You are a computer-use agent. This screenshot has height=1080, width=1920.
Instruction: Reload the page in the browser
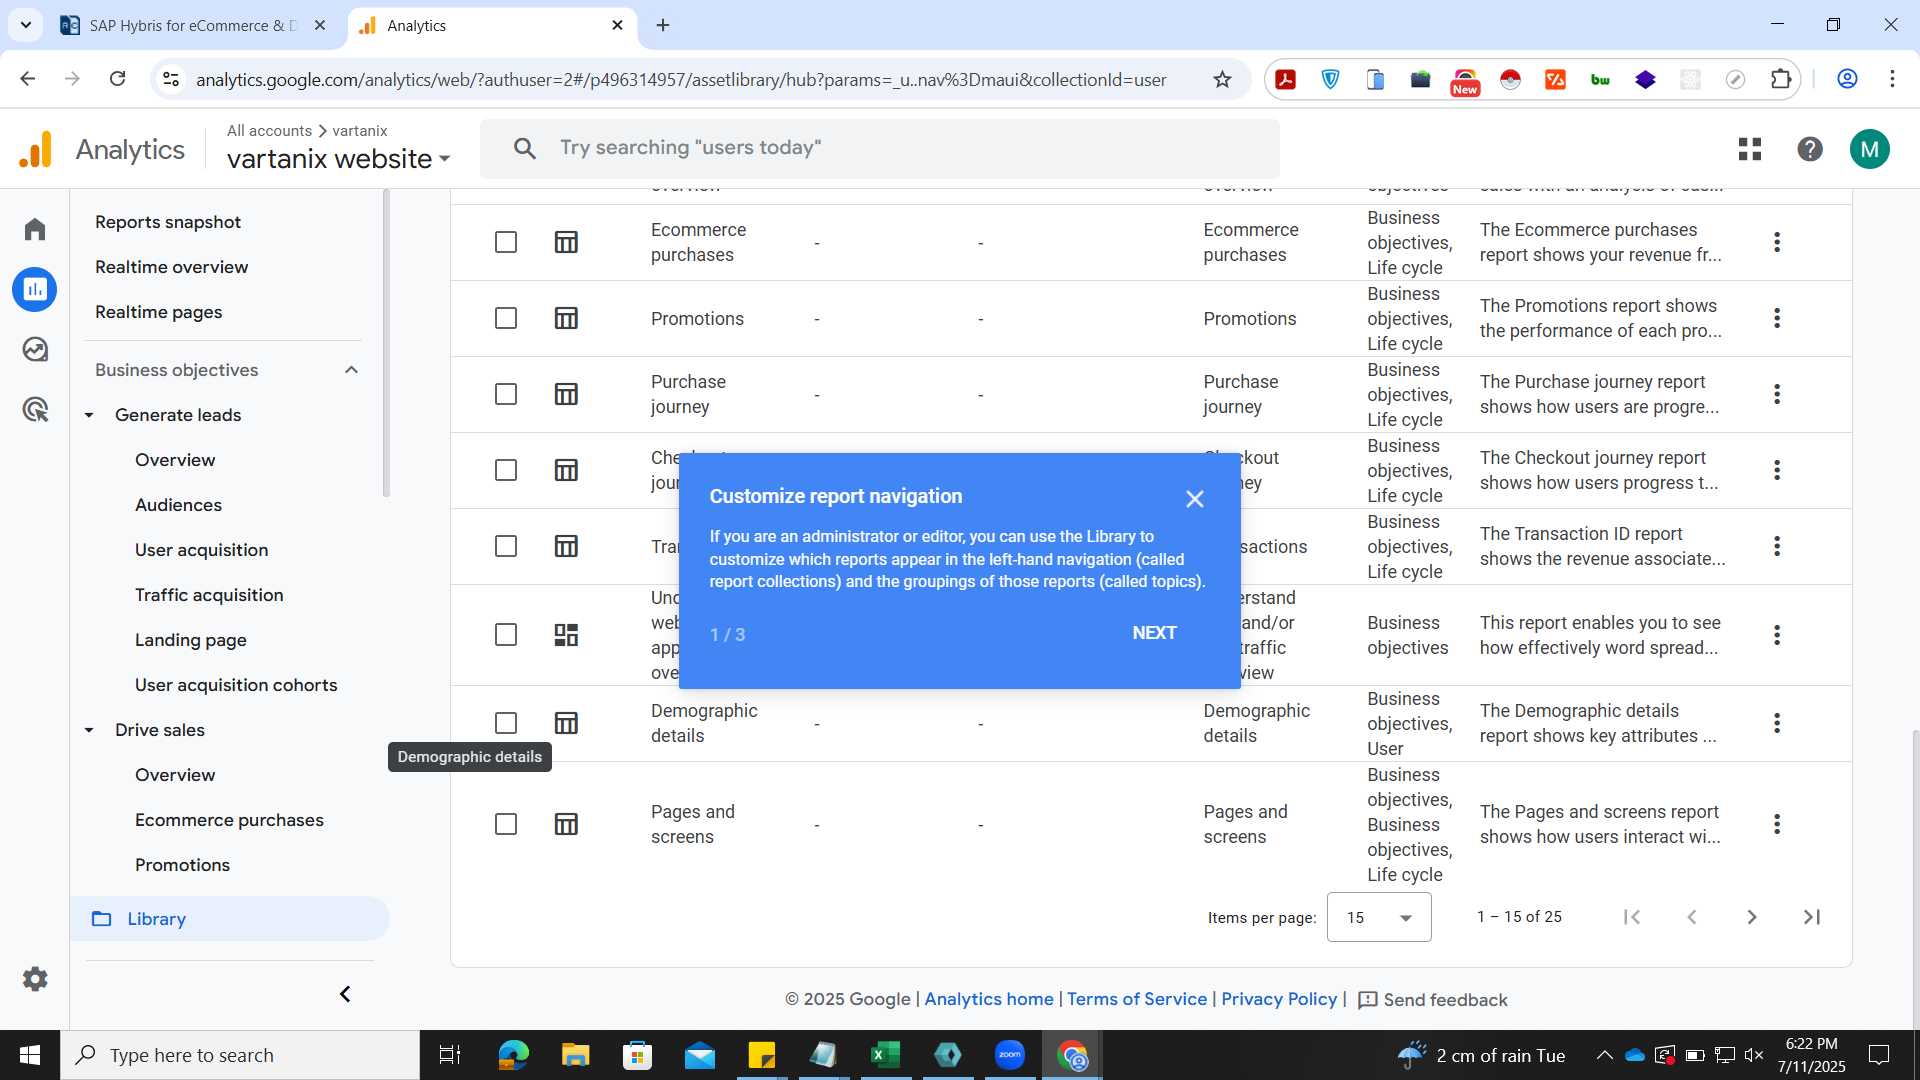coord(117,79)
